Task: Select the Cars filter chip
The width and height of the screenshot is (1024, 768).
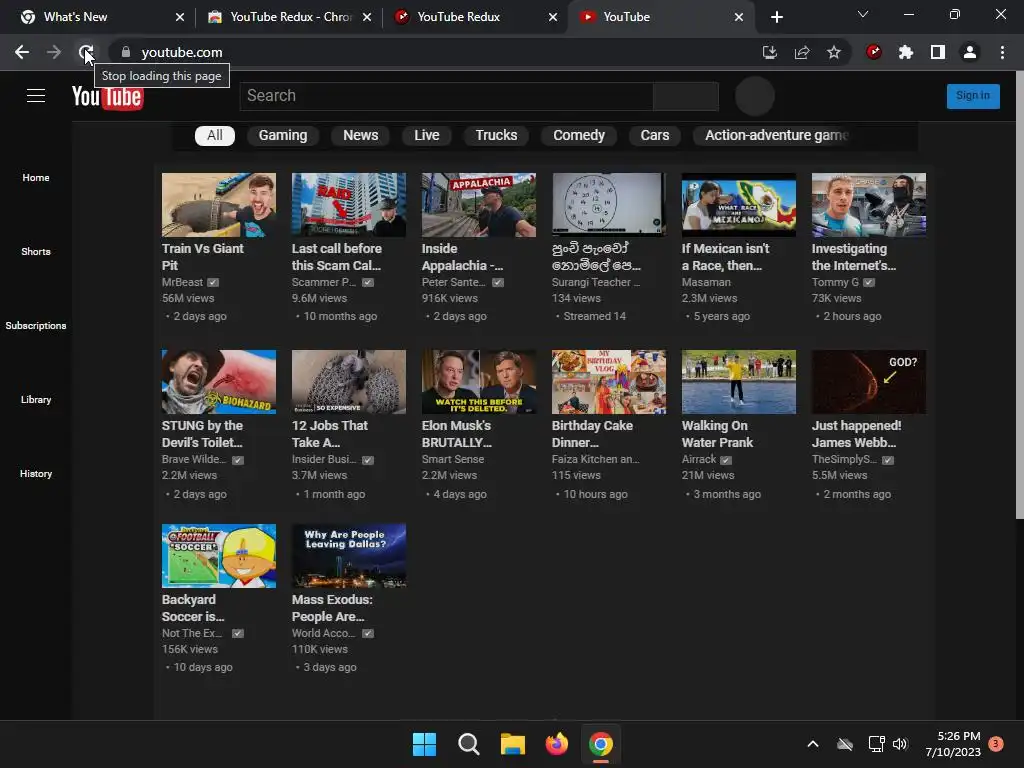Action: tap(654, 135)
